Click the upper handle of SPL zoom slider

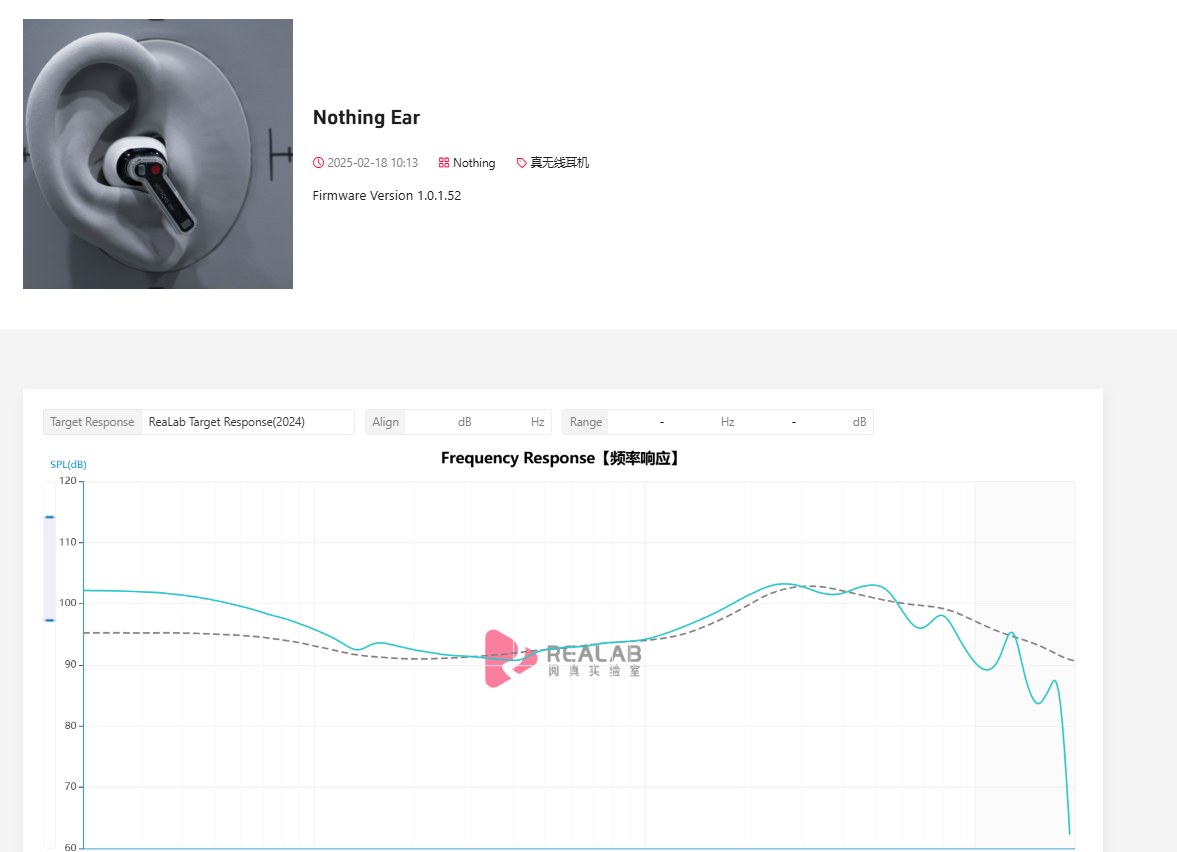pyautogui.click(x=50, y=517)
